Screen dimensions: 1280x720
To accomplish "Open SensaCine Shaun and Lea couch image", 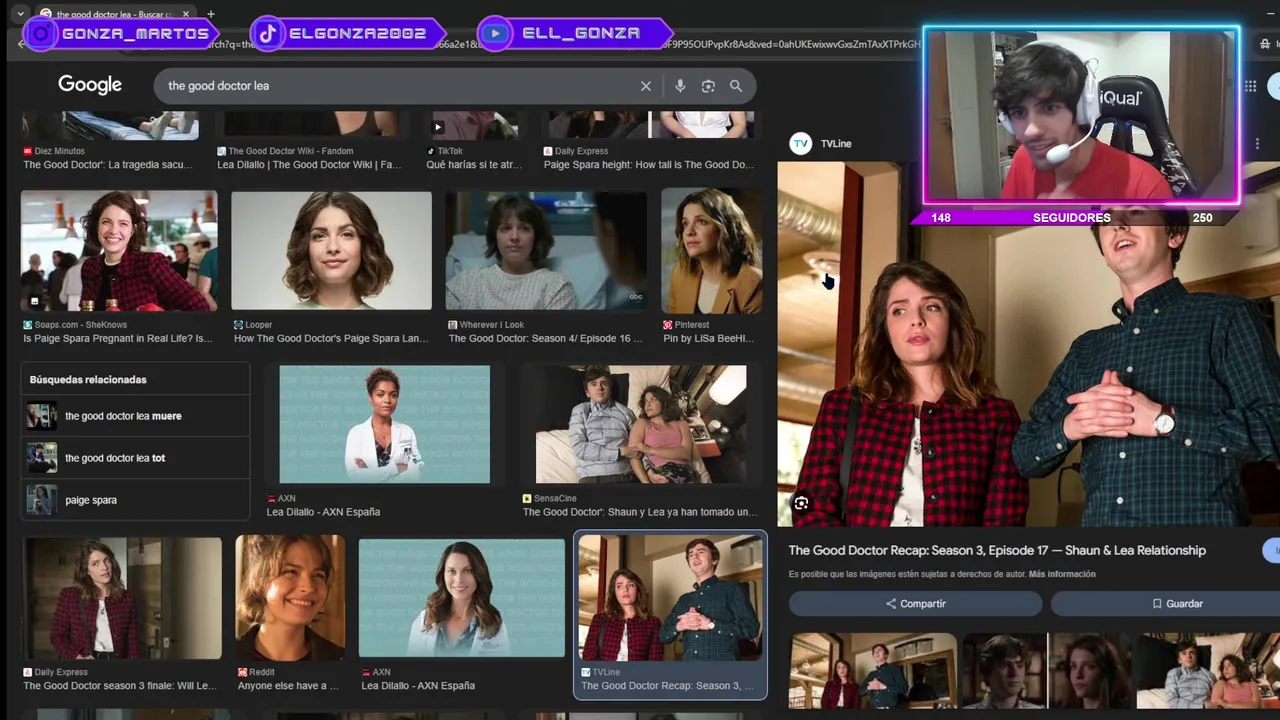I will (x=641, y=424).
